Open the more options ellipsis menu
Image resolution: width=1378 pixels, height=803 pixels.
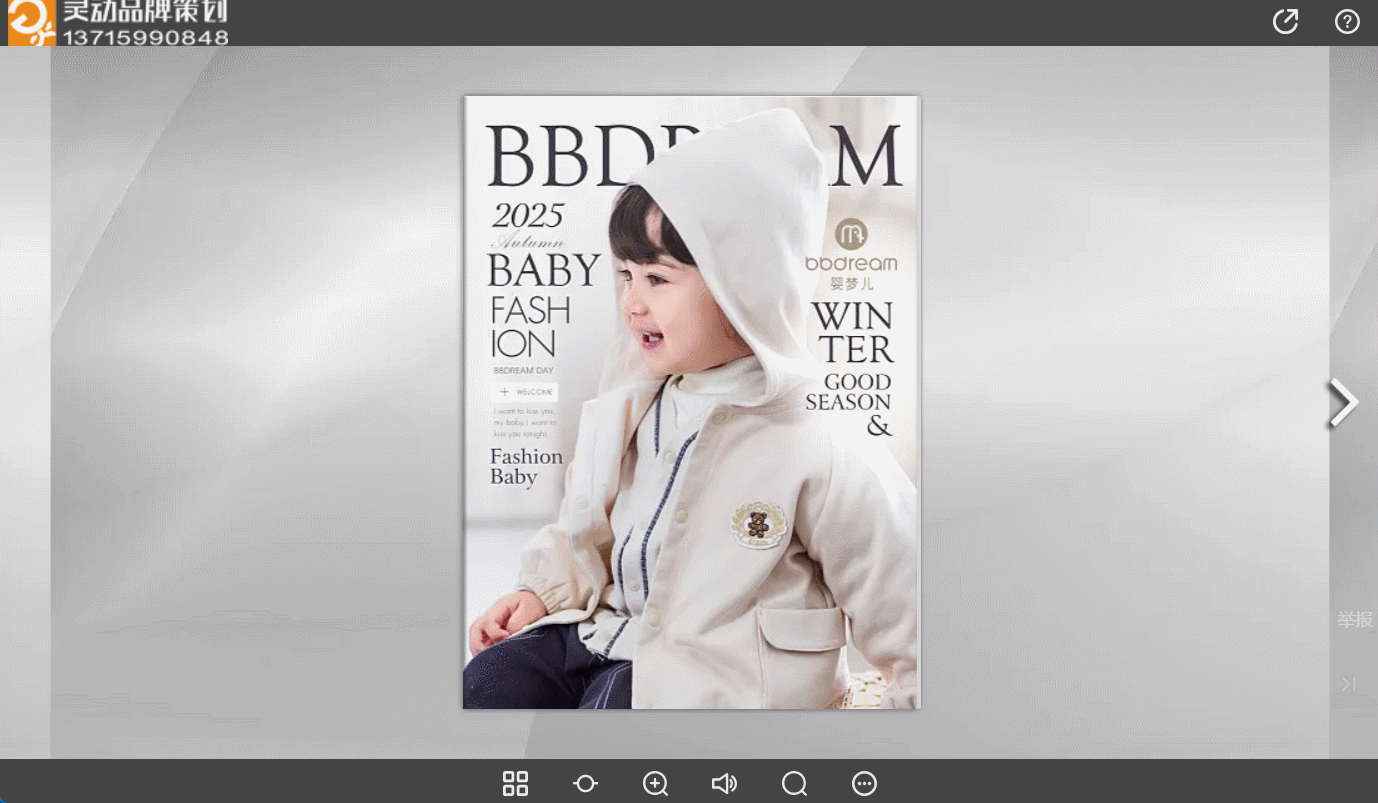coord(864,783)
